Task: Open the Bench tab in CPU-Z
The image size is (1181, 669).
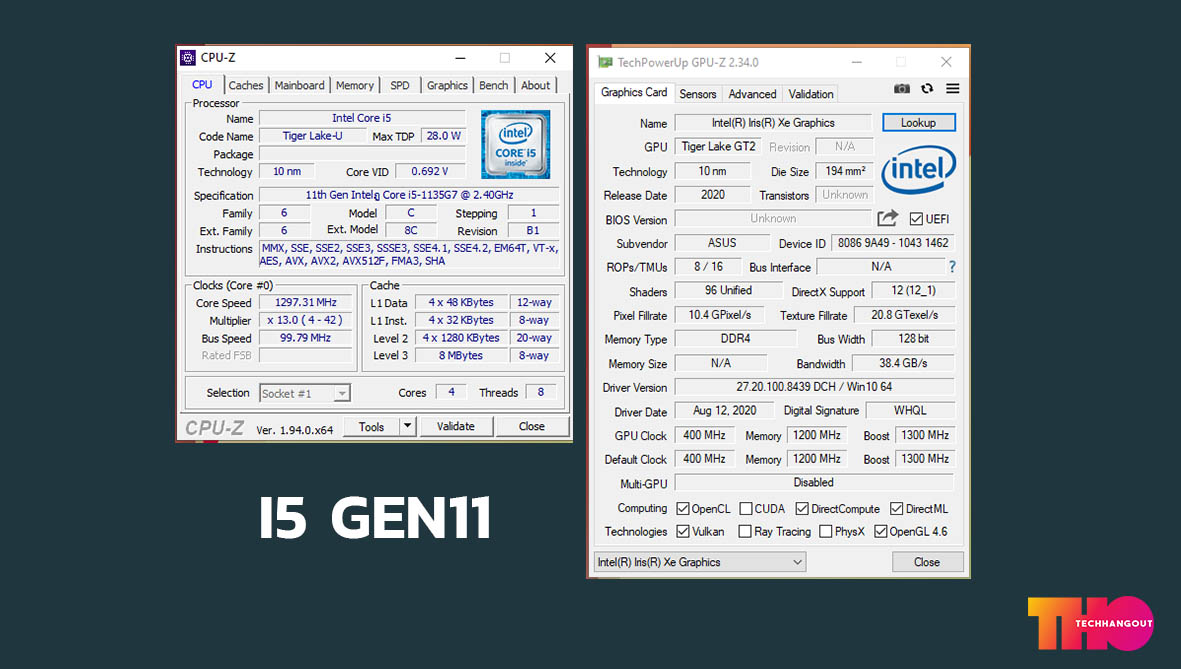Action: [493, 85]
